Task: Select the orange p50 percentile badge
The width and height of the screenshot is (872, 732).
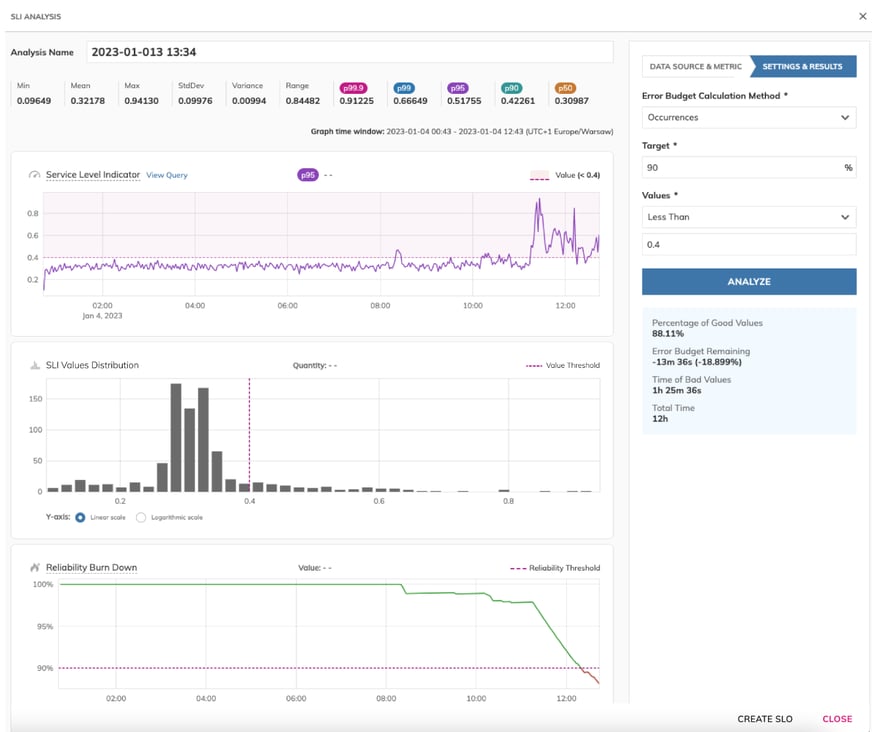Action: click(x=565, y=88)
